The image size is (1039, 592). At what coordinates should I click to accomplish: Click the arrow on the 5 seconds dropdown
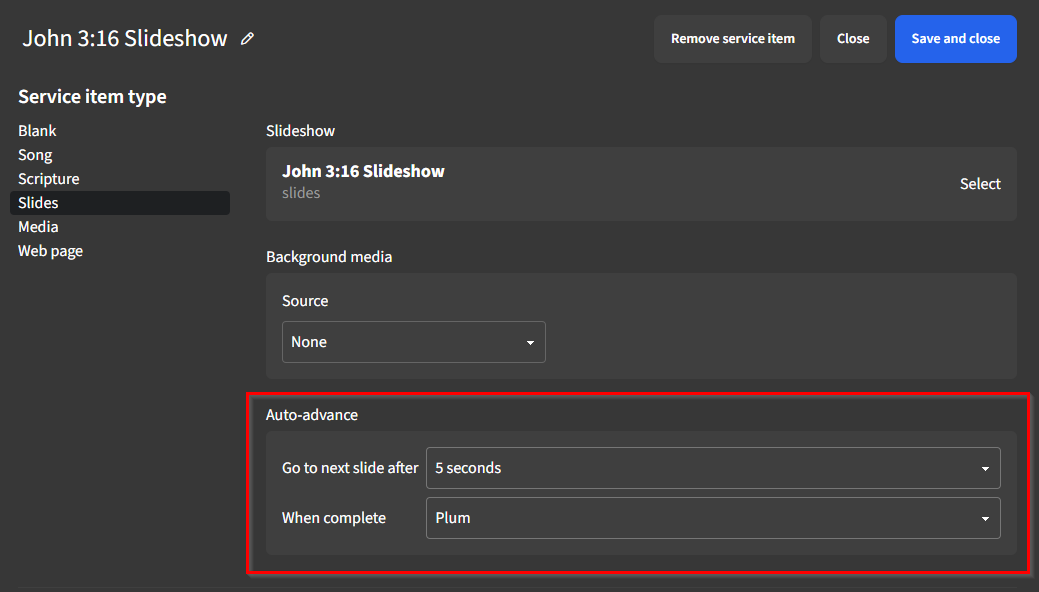point(986,467)
